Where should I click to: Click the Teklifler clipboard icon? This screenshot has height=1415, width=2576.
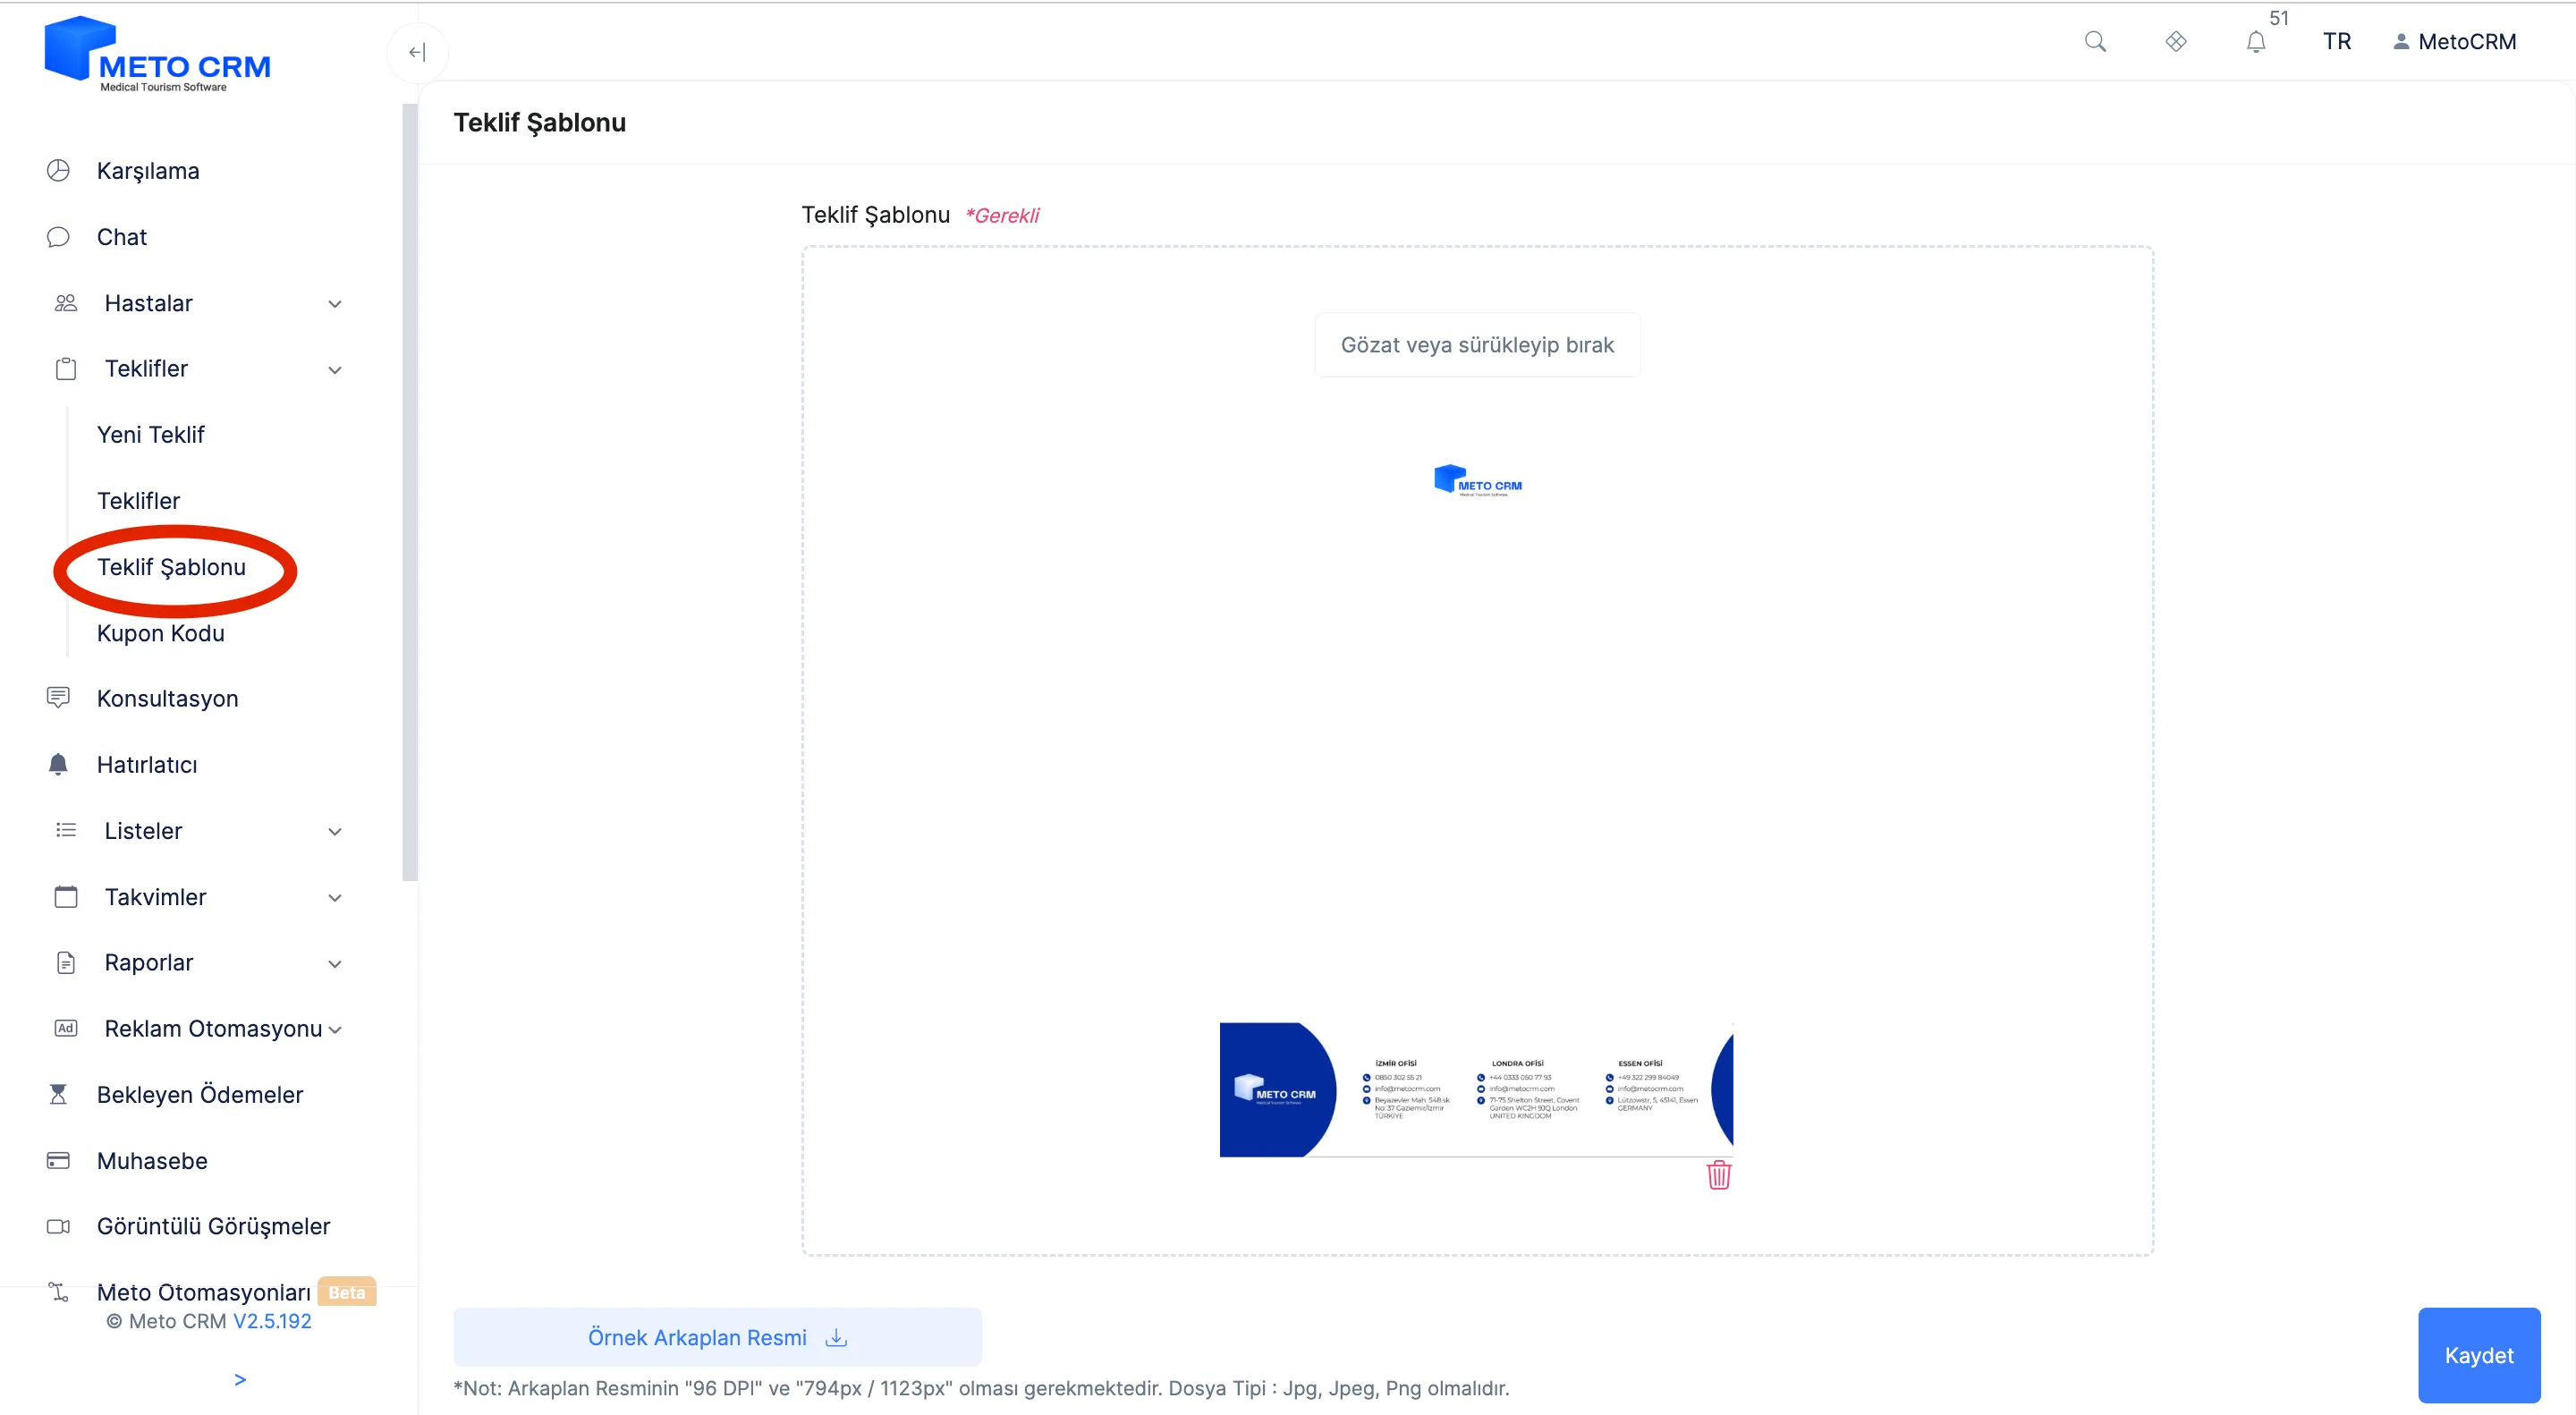click(x=66, y=369)
